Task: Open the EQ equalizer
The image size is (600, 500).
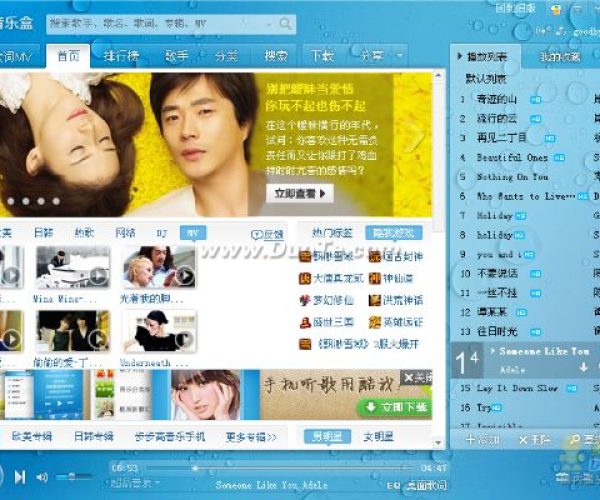Action: pyautogui.click(x=393, y=486)
